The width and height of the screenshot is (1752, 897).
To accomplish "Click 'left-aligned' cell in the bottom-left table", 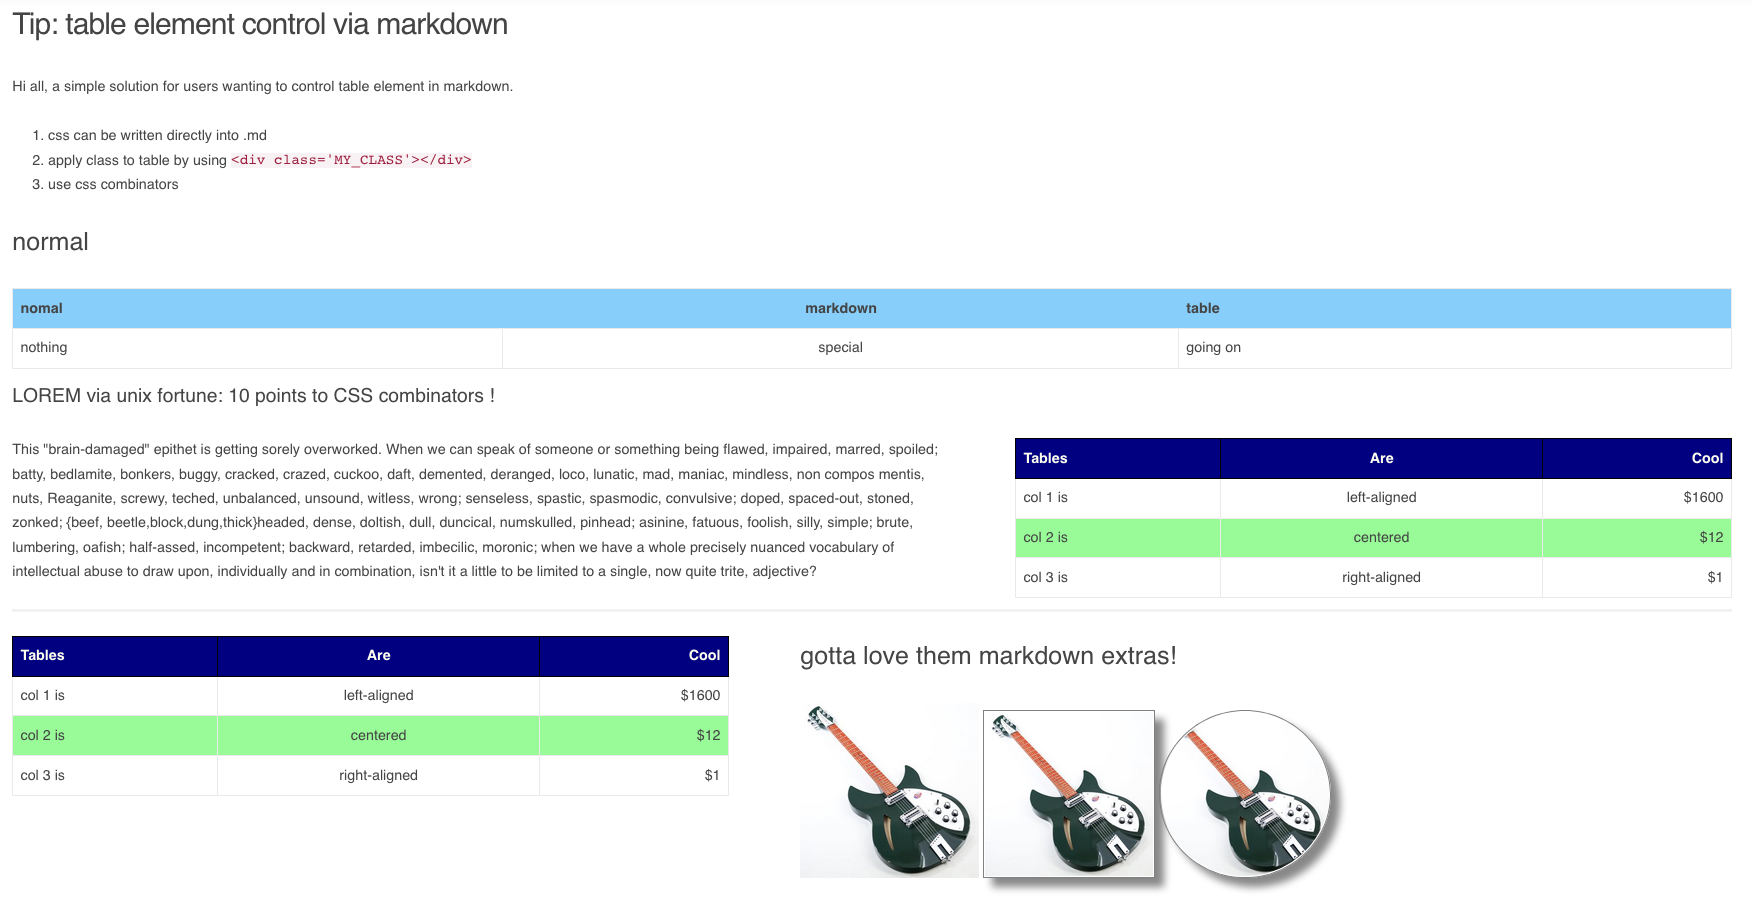I will [x=378, y=696].
